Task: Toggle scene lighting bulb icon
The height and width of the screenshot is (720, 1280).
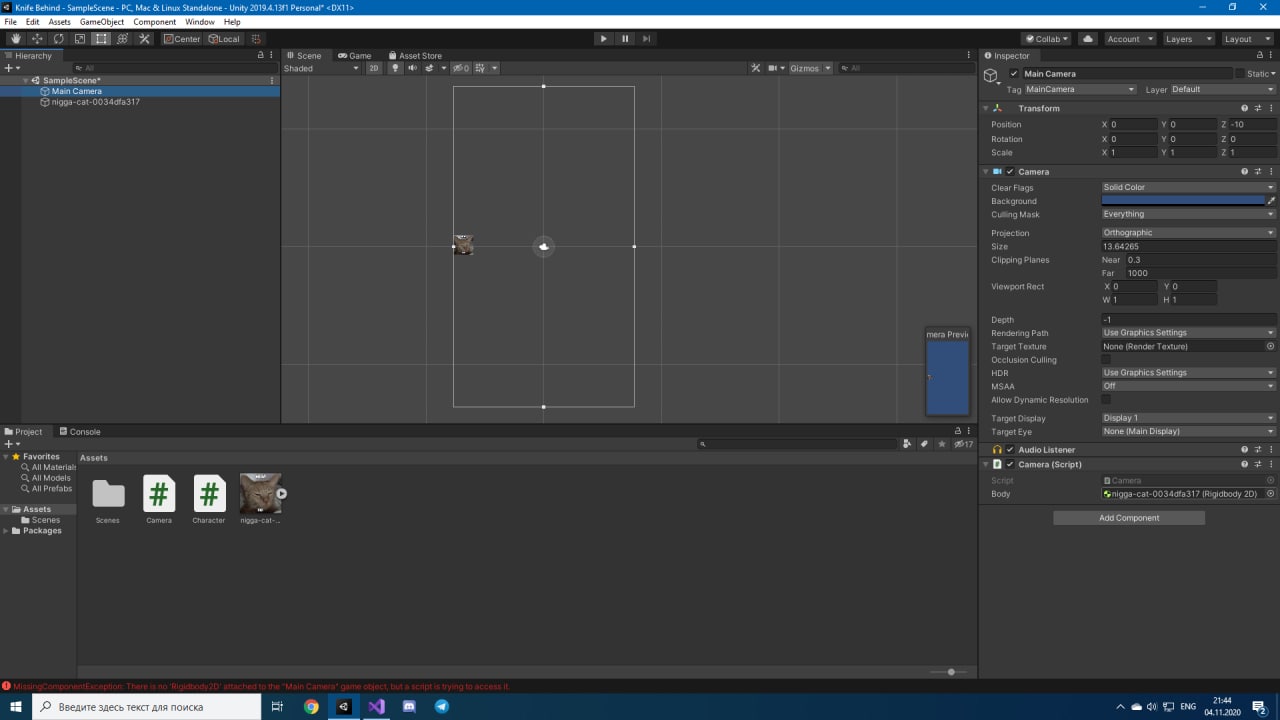Action: (x=396, y=68)
